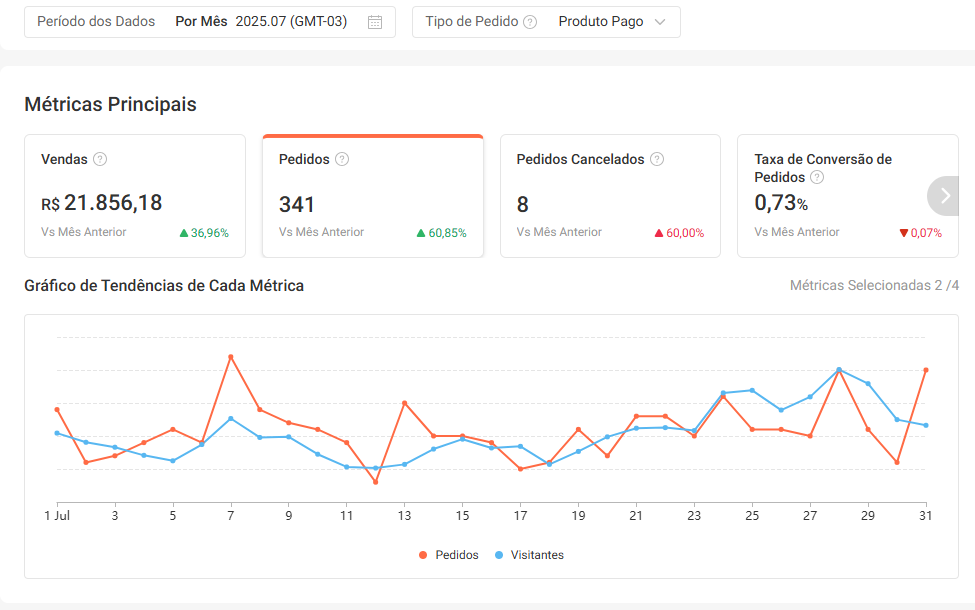Select the Pedidos metric card

point(372,196)
